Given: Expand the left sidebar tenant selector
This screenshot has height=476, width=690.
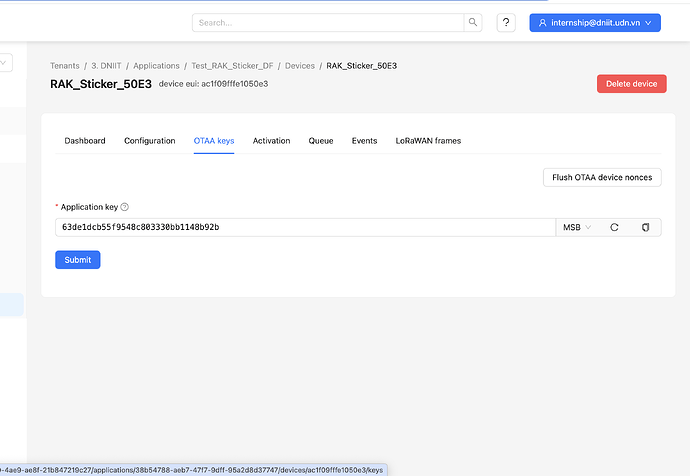Looking at the screenshot, I should pos(5,63).
